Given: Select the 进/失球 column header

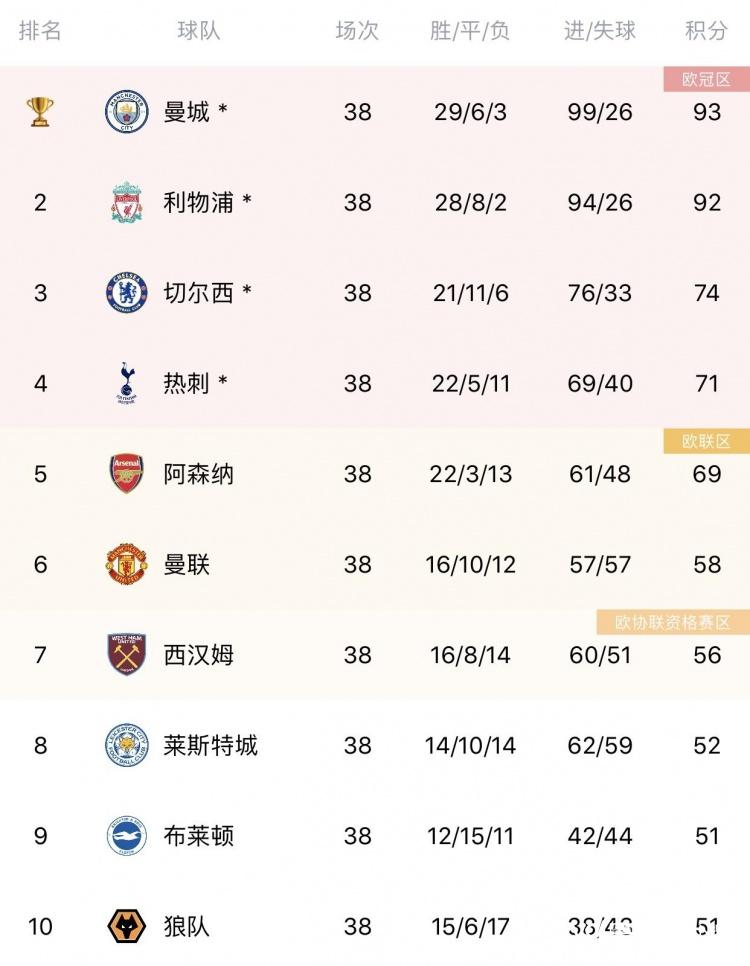Looking at the screenshot, I should pyautogui.click(x=600, y=30).
